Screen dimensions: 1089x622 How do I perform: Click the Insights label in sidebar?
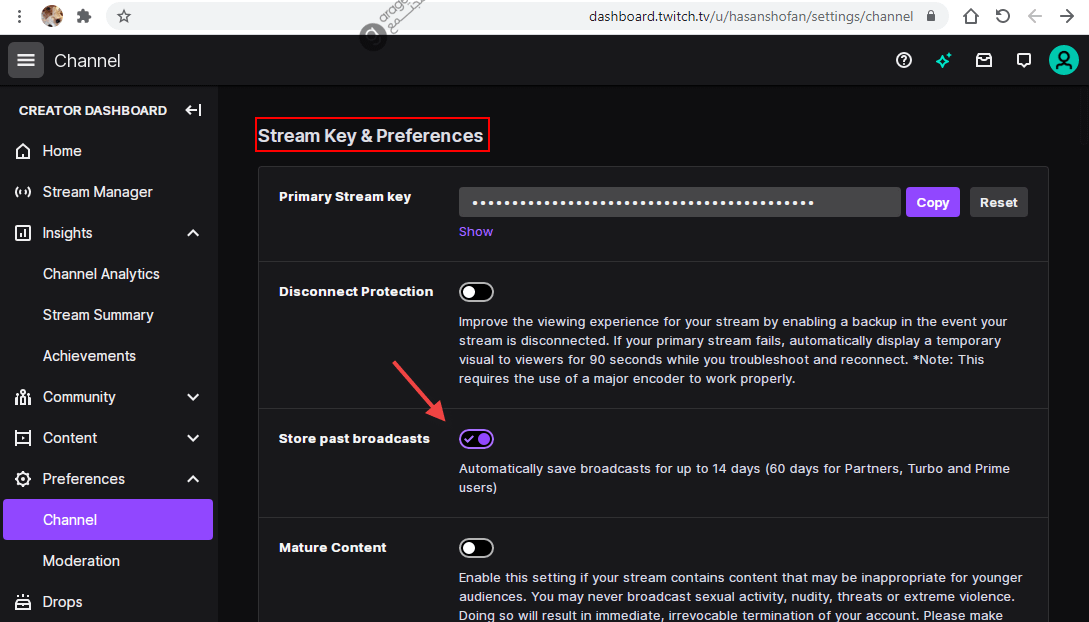pyautogui.click(x=67, y=233)
